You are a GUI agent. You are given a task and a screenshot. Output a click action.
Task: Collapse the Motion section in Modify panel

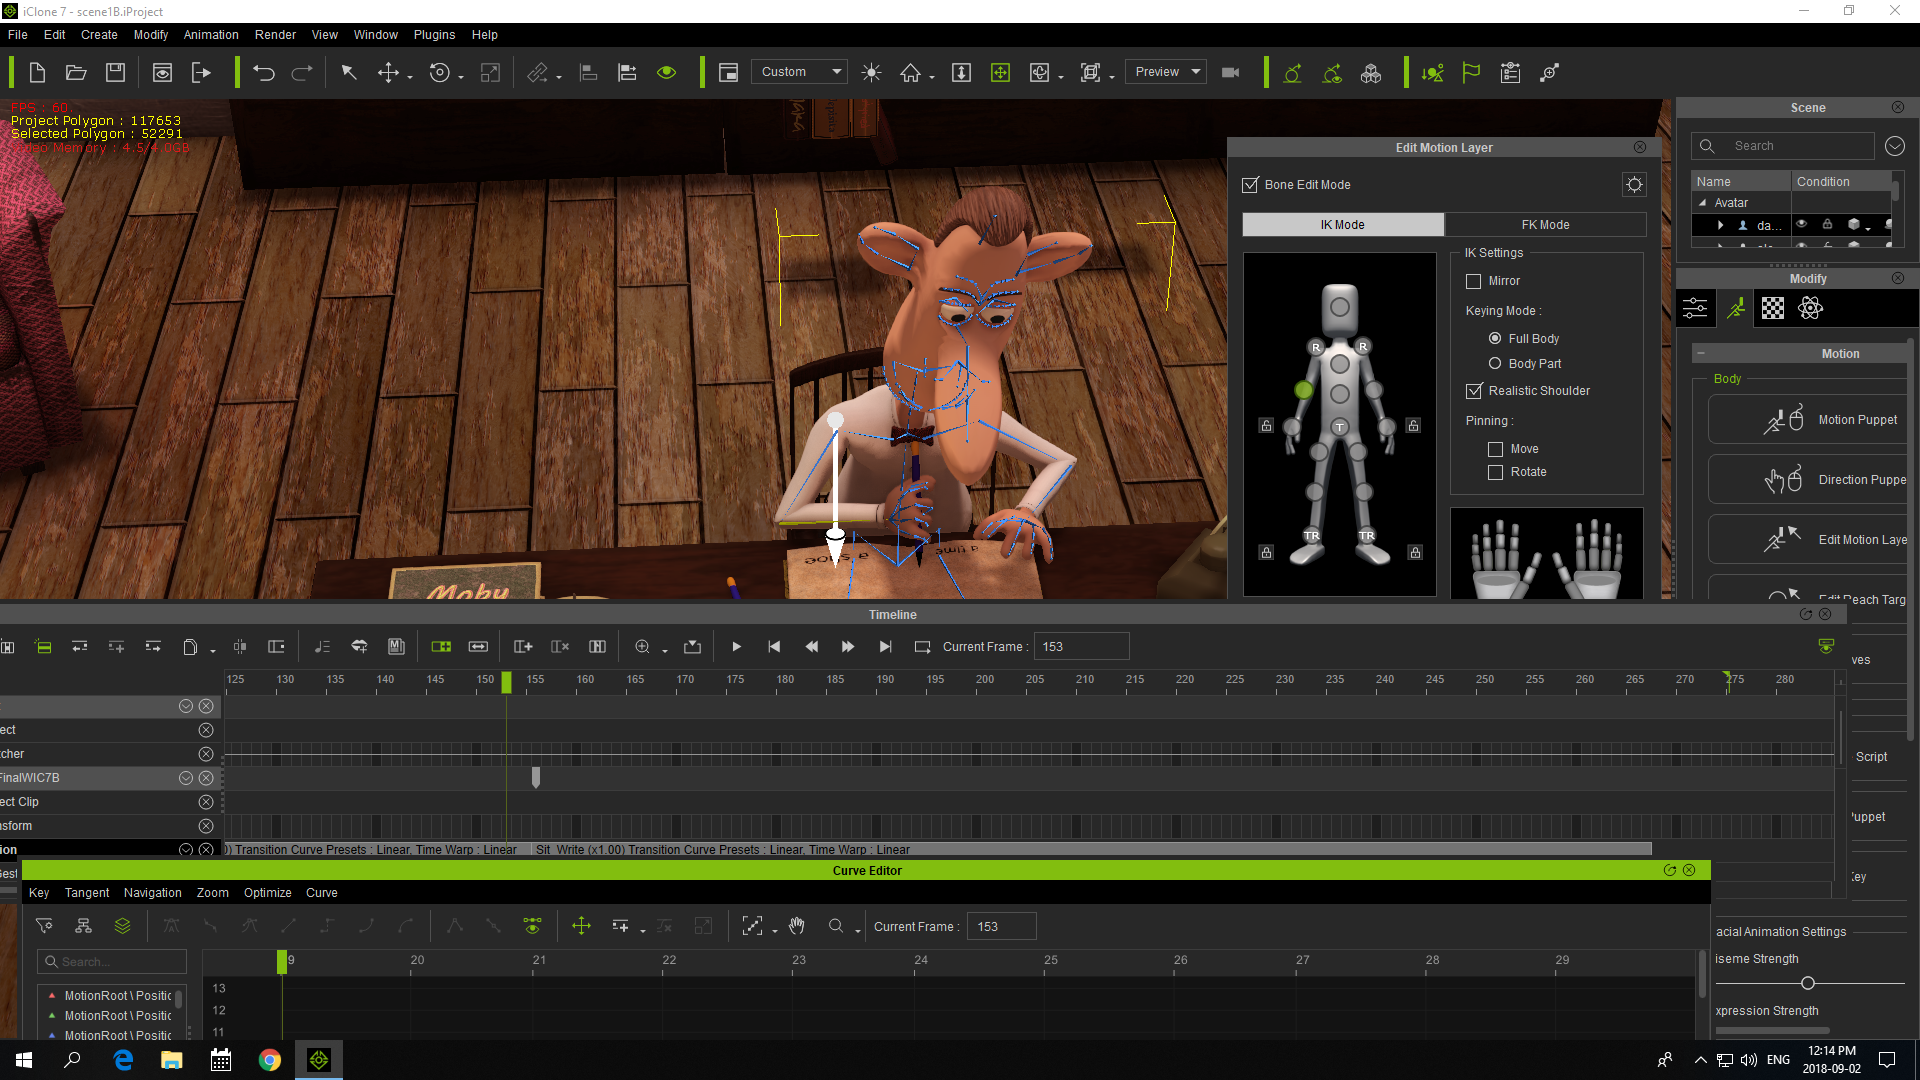coord(1700,353)
